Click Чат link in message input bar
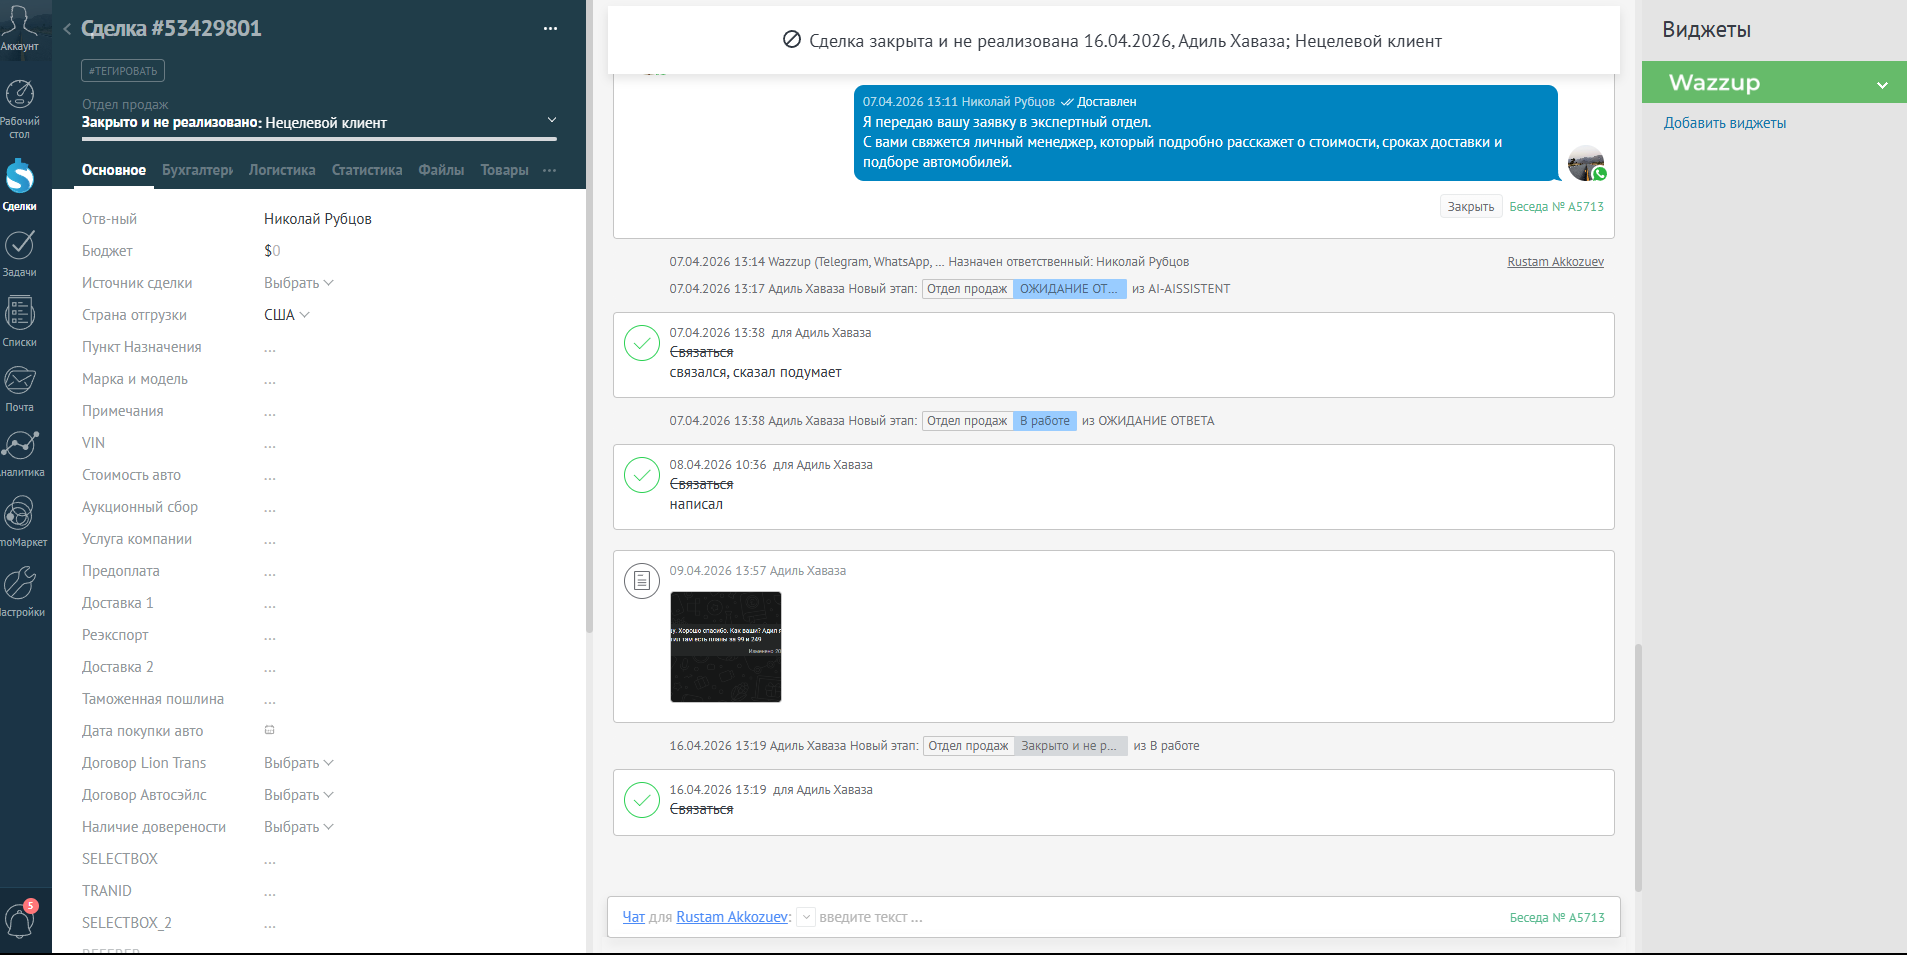1907x955 pixels. pyautogui.click(x=634, y=917)
